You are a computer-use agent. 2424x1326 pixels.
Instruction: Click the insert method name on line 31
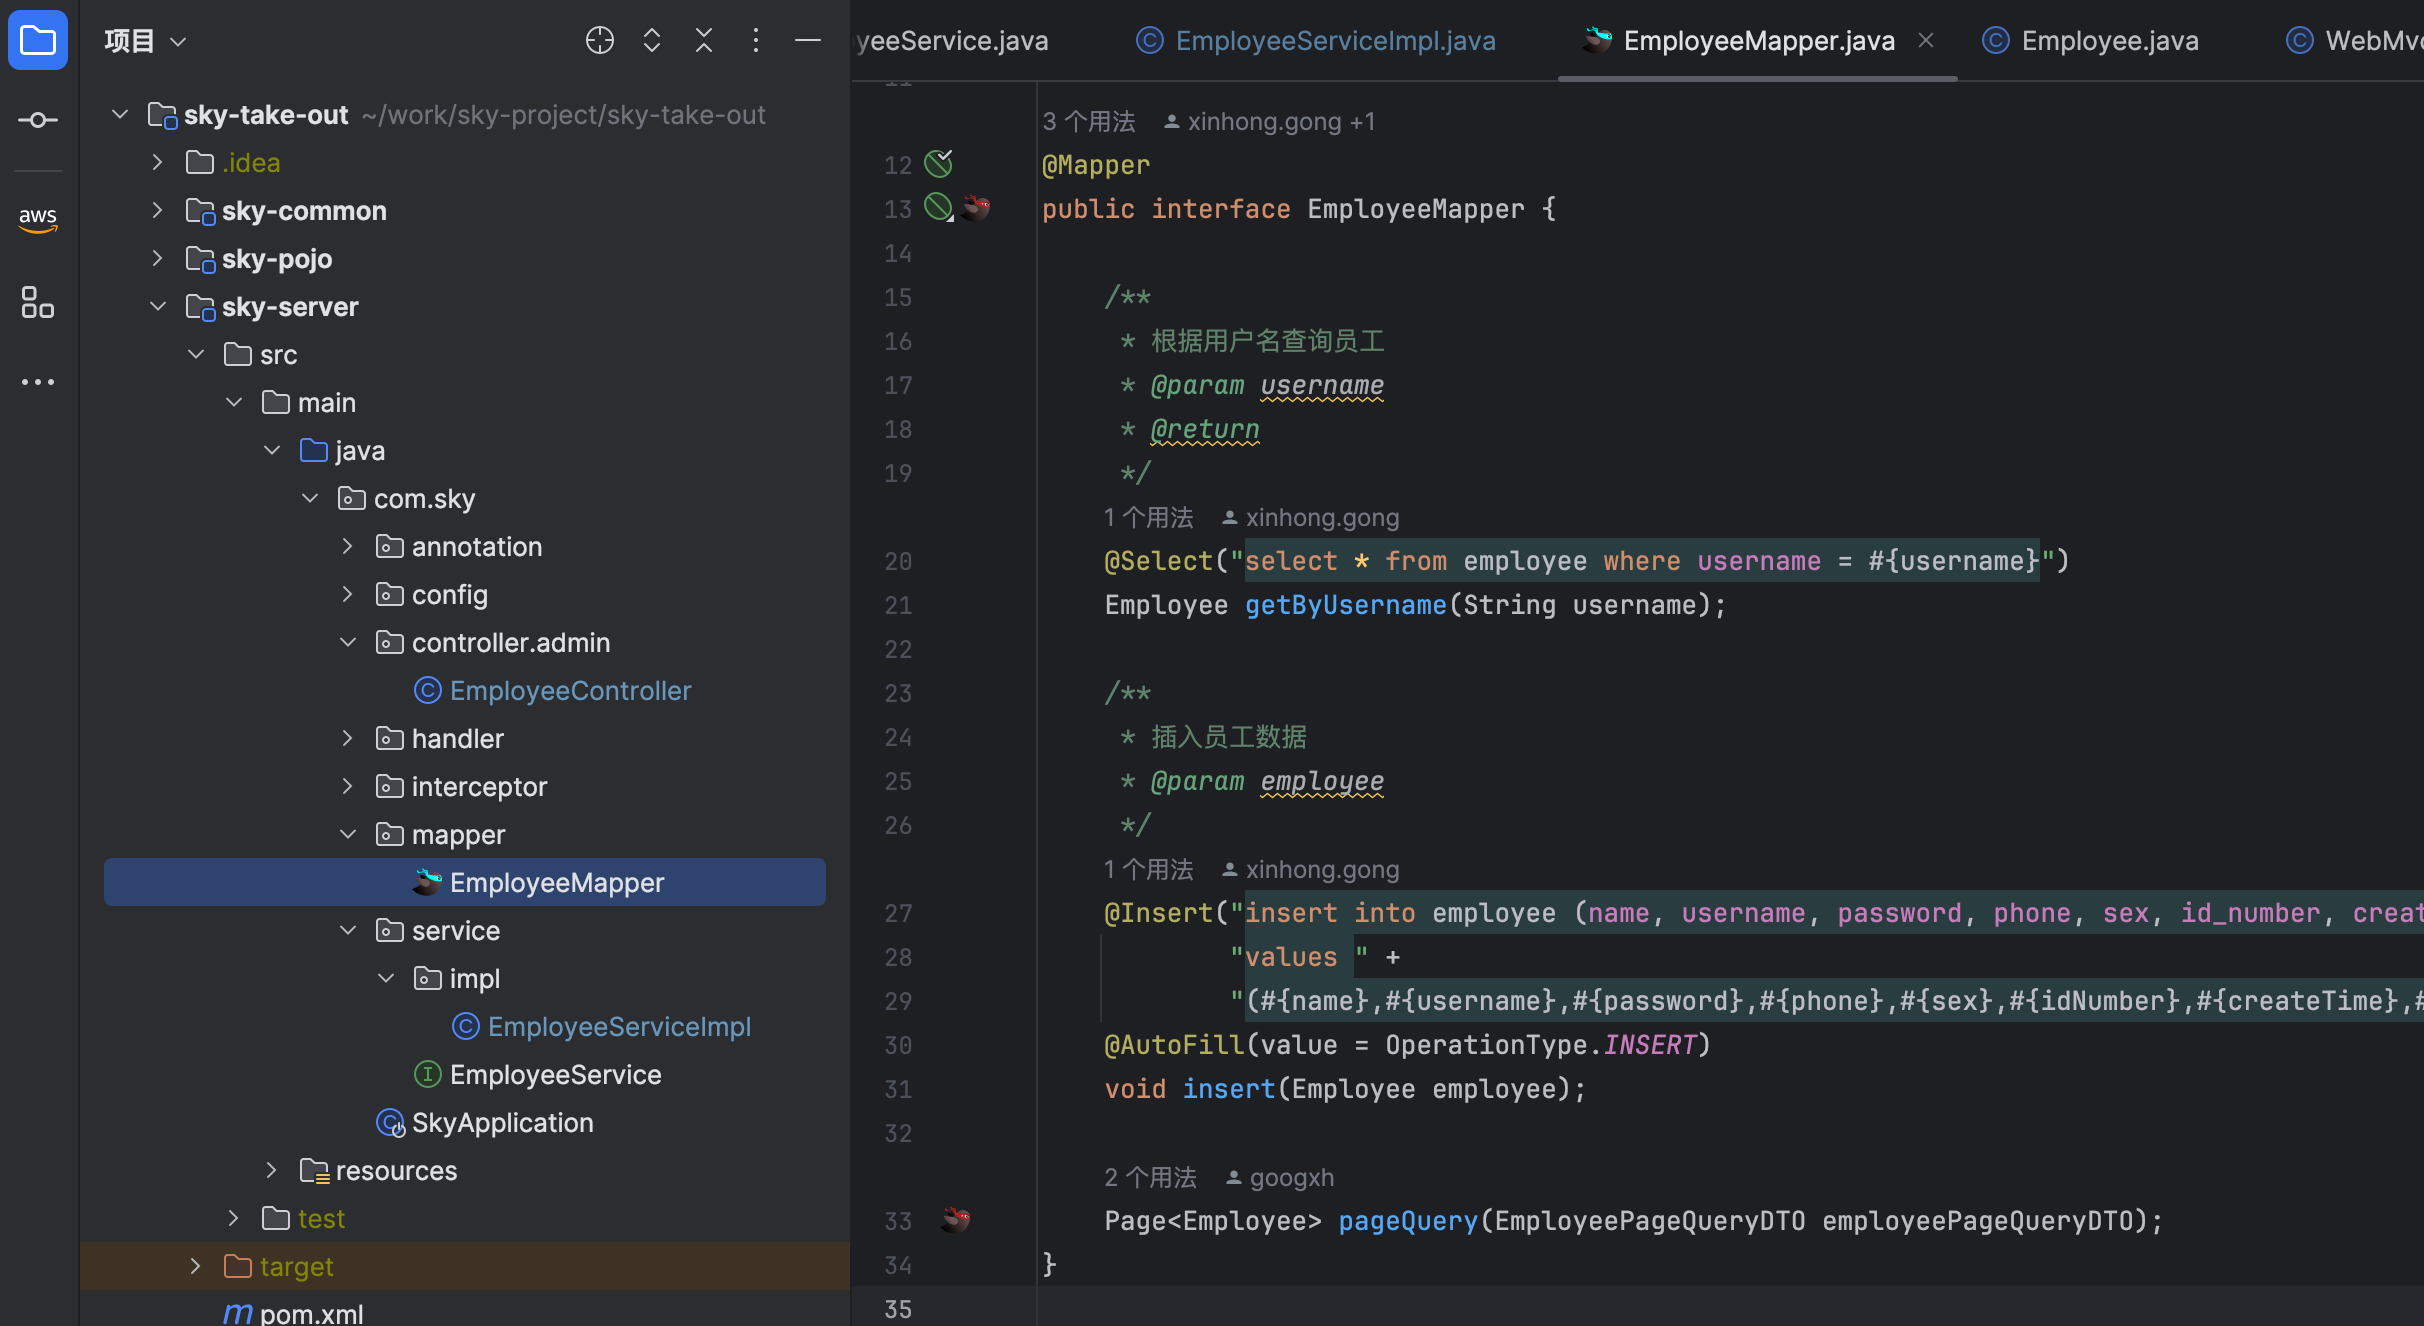1229,1089
